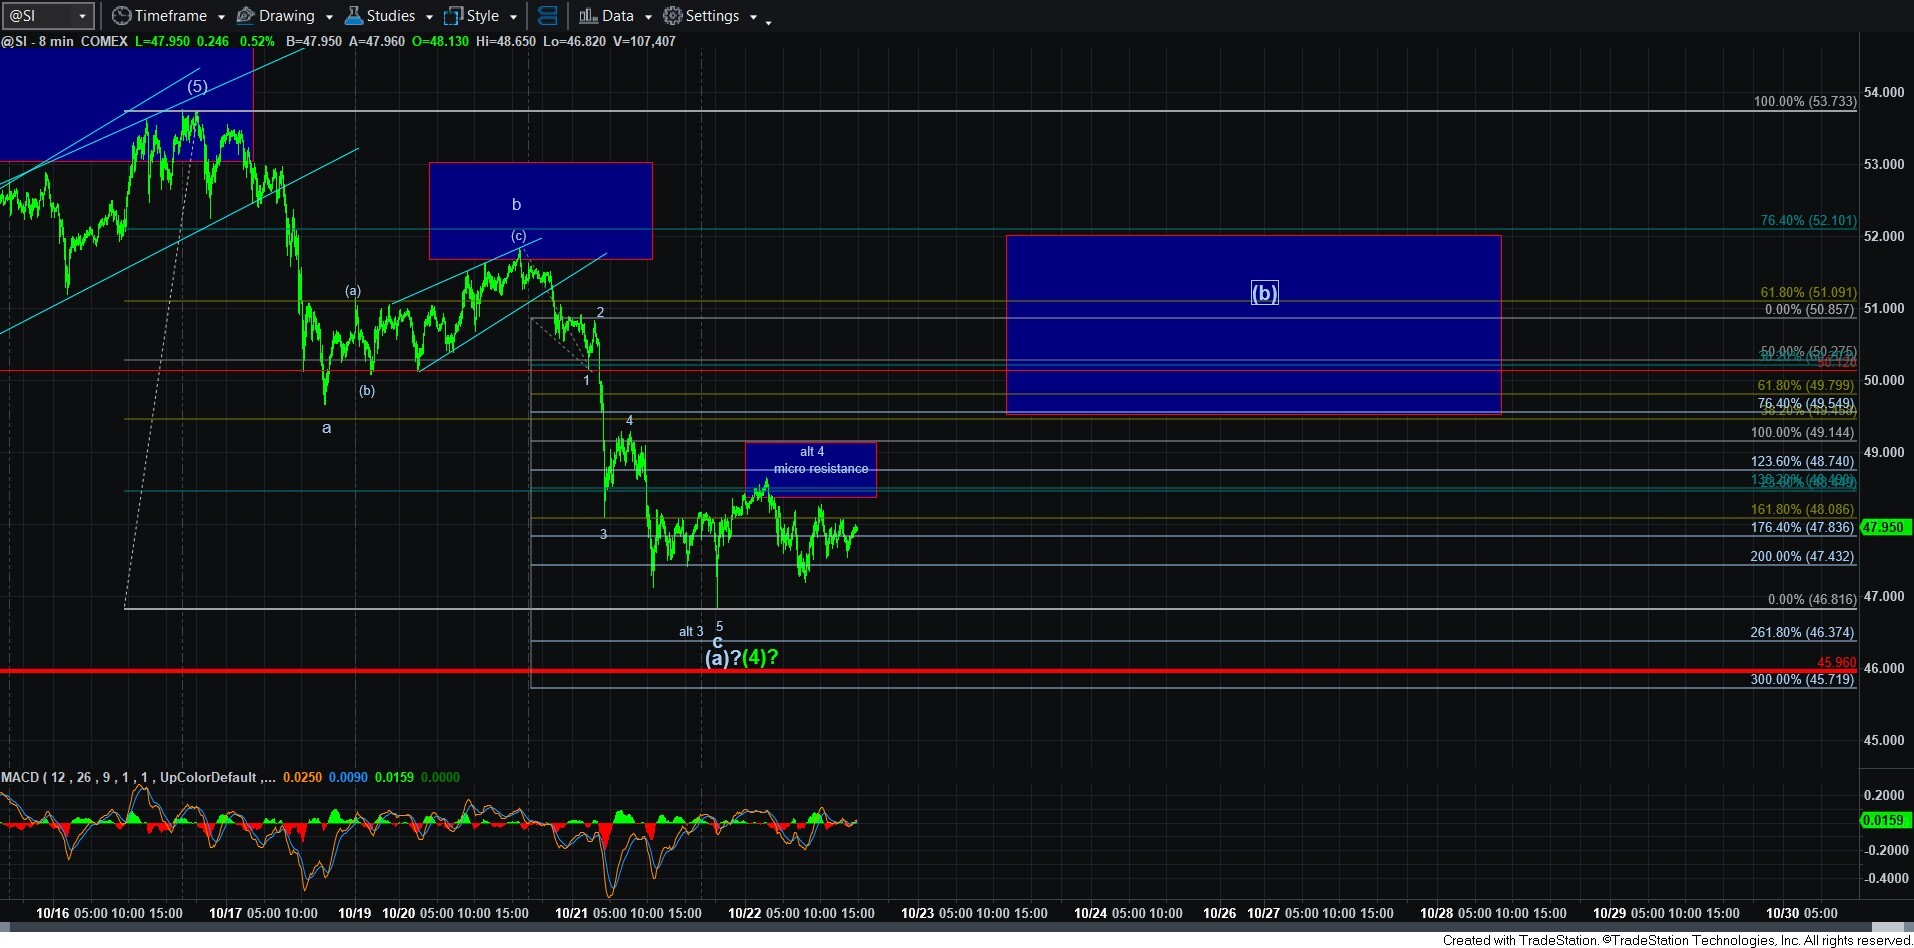Click the blue stacked-bars toolbar icon
This screenshot has width=1914, height=948.
coord(547,16)
